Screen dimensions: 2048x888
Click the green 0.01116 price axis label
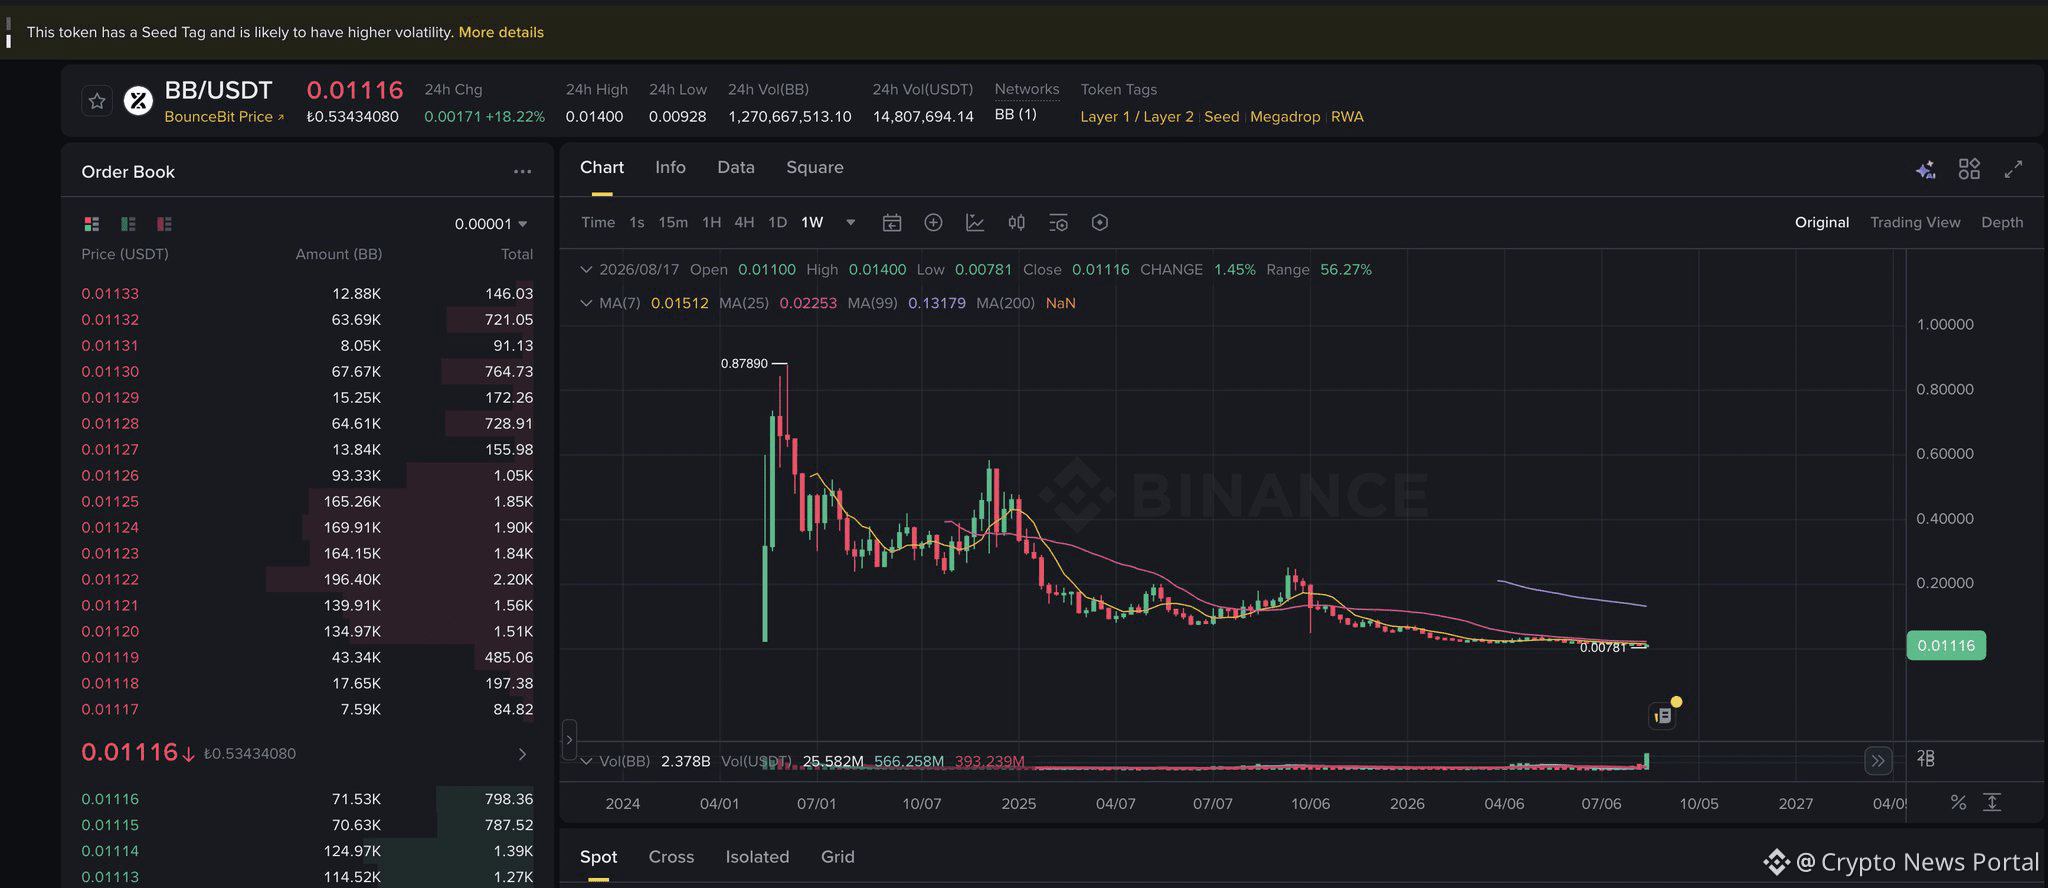click(1946, 646)
